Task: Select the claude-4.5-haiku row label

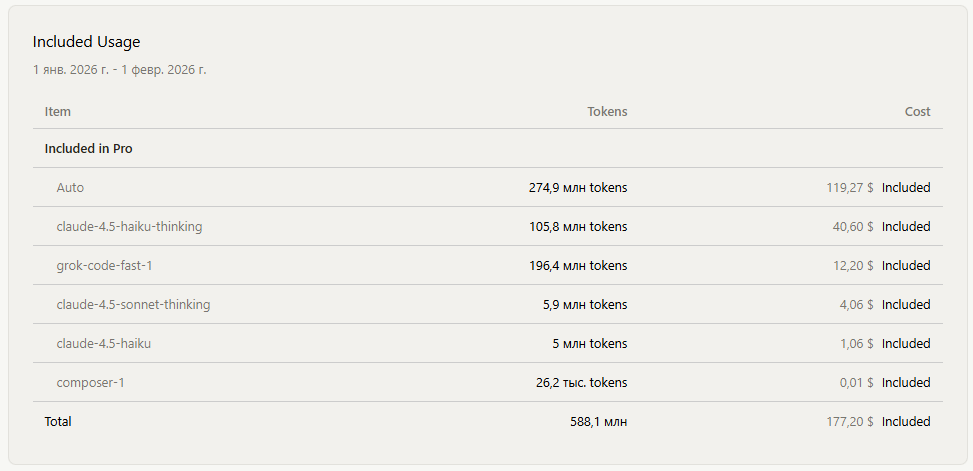Action: (x=104, y=344)
